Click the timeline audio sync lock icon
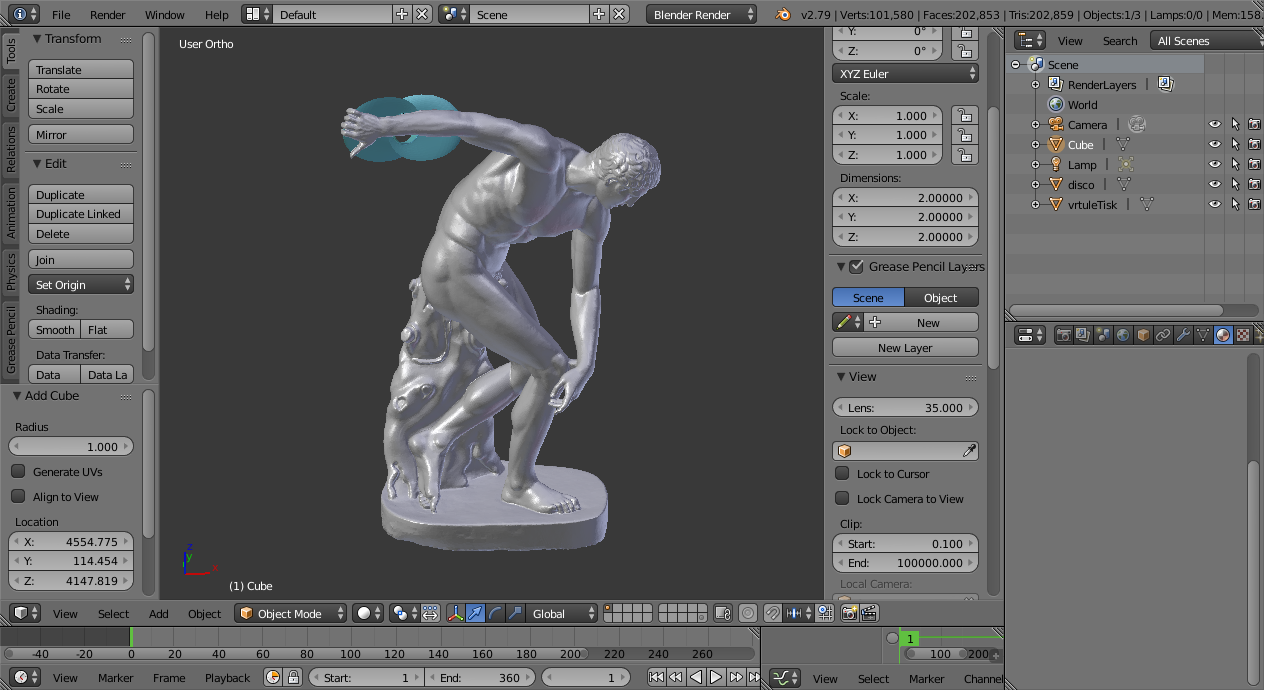This screenshot has width=1264, height=690. (x=293, y=677)
